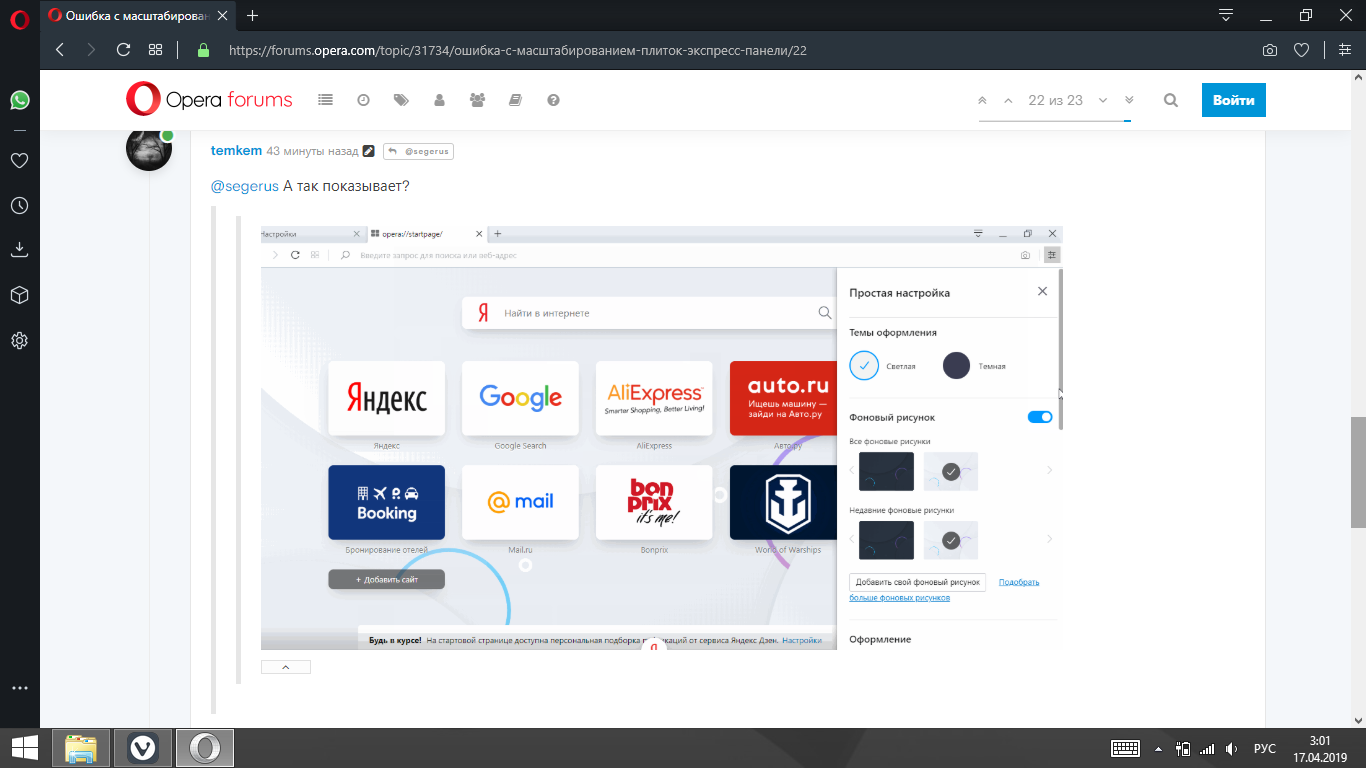This screenshot has height=768, width=1366.
Task: Open the embedded screenshot image in the post
Action: tap(661, 438)
